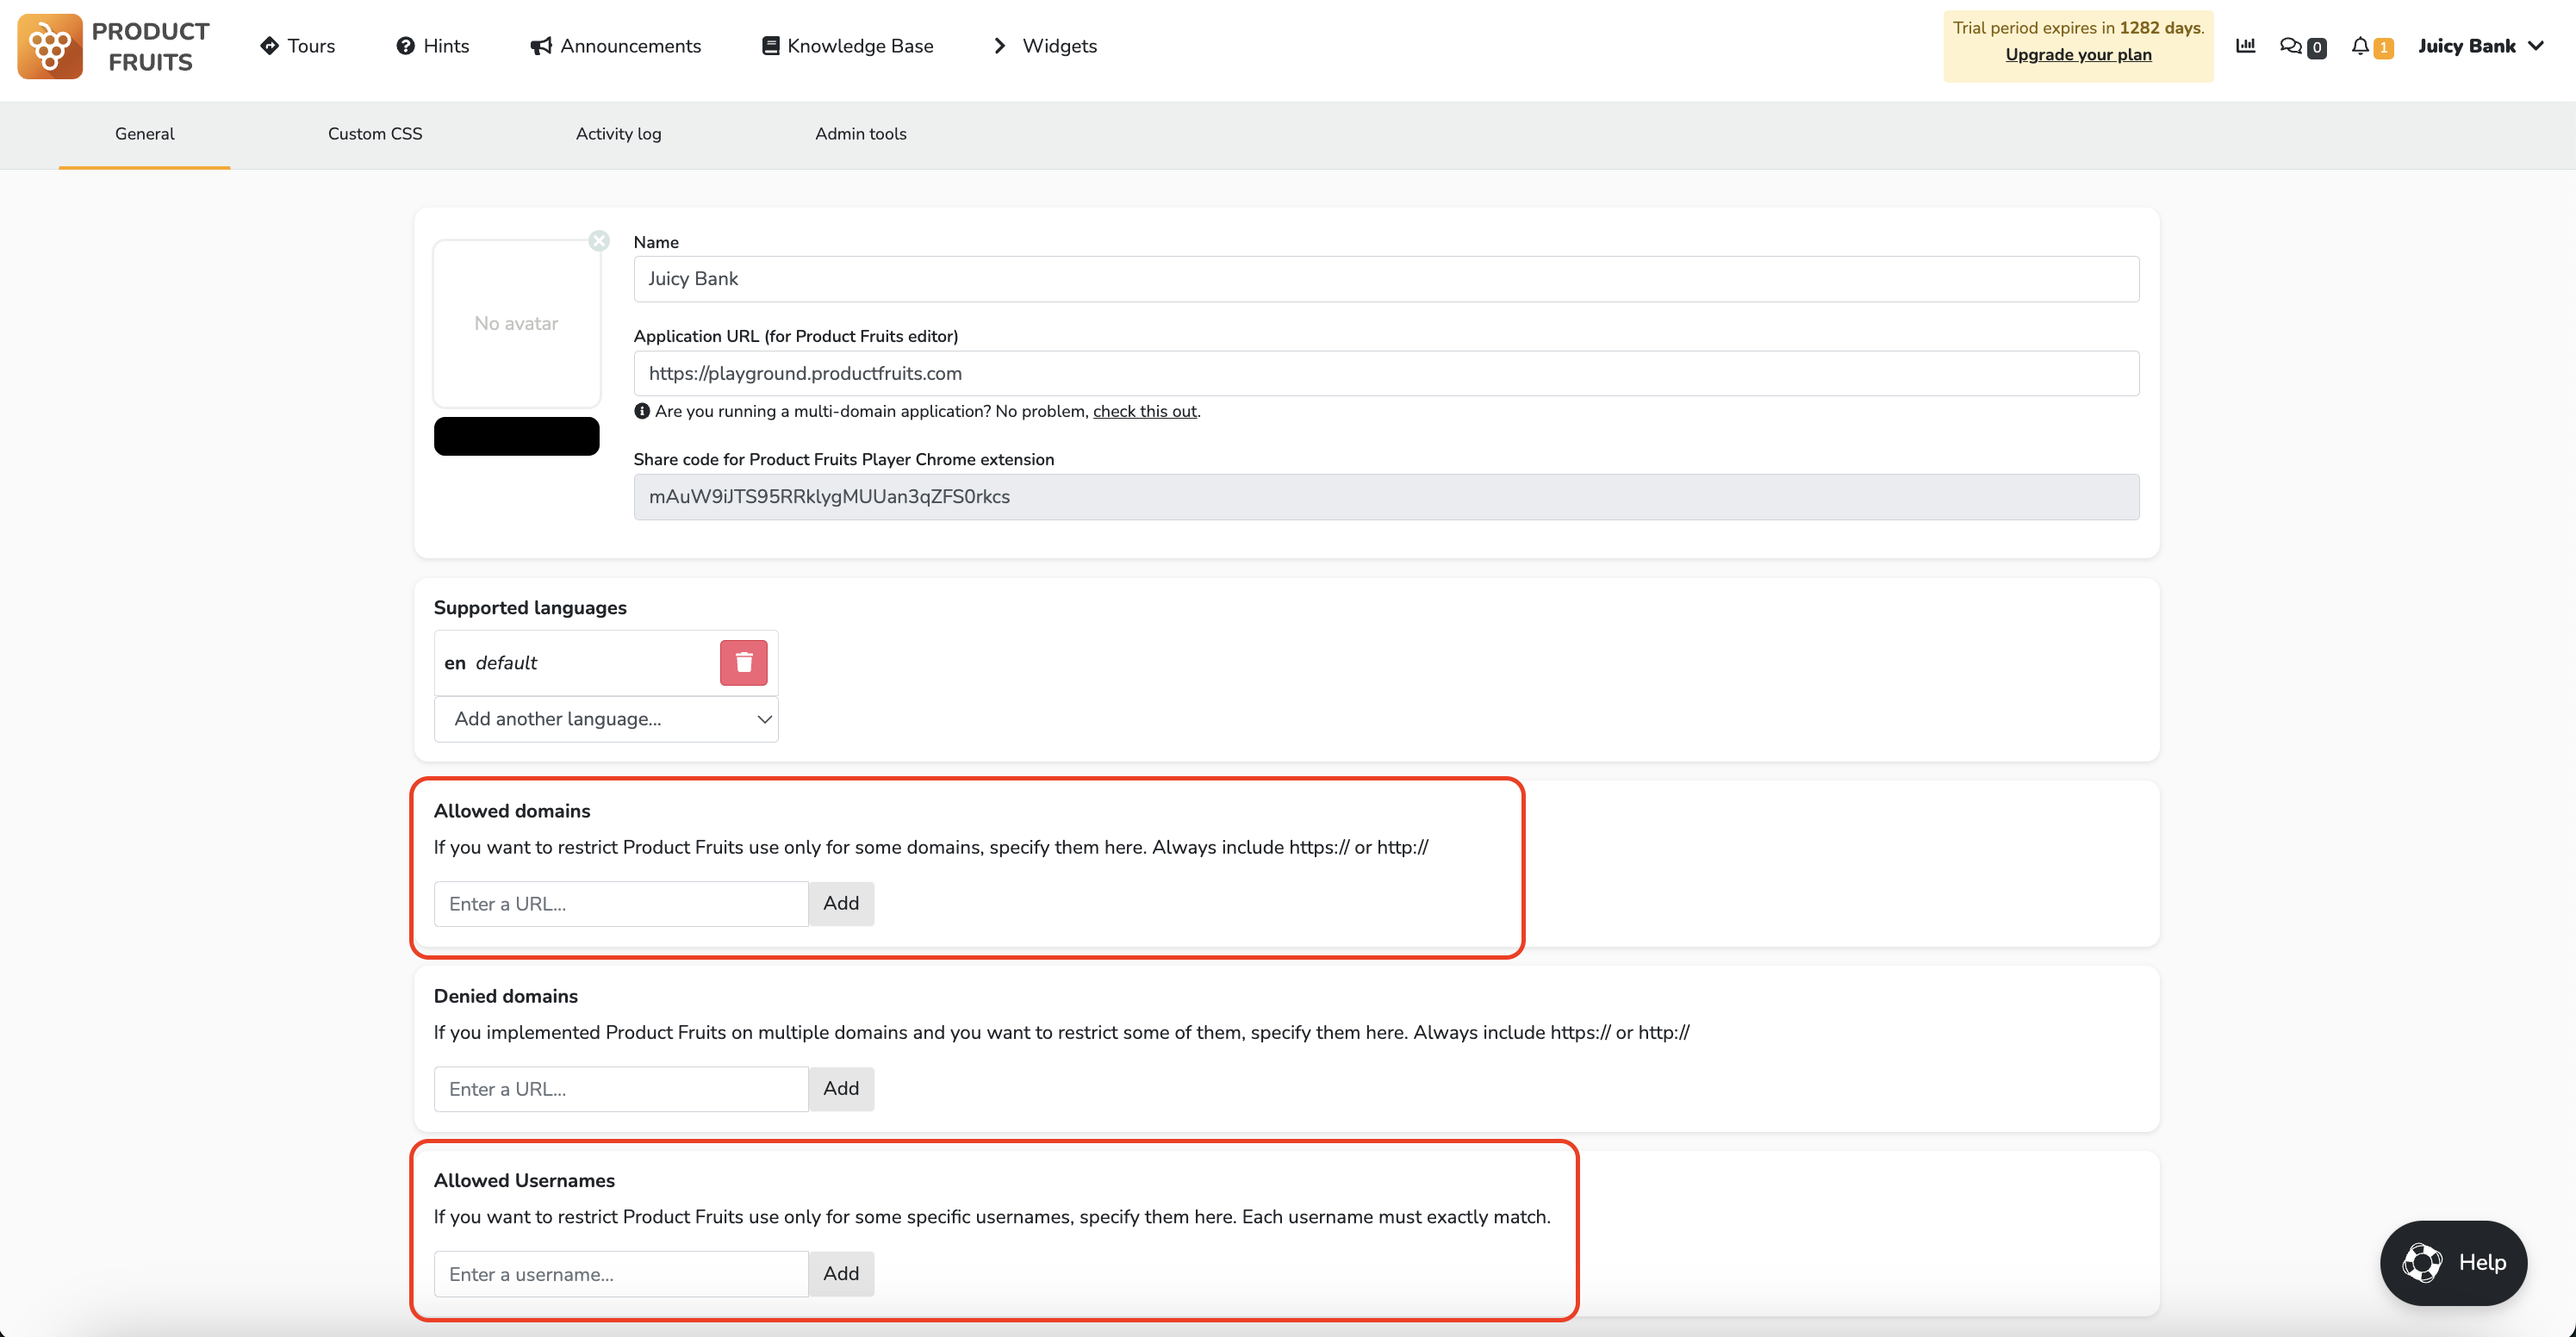This screenshot has height=1337, width=2576.
Task: Click the Share code label text
Action: (x=843, y=460)
